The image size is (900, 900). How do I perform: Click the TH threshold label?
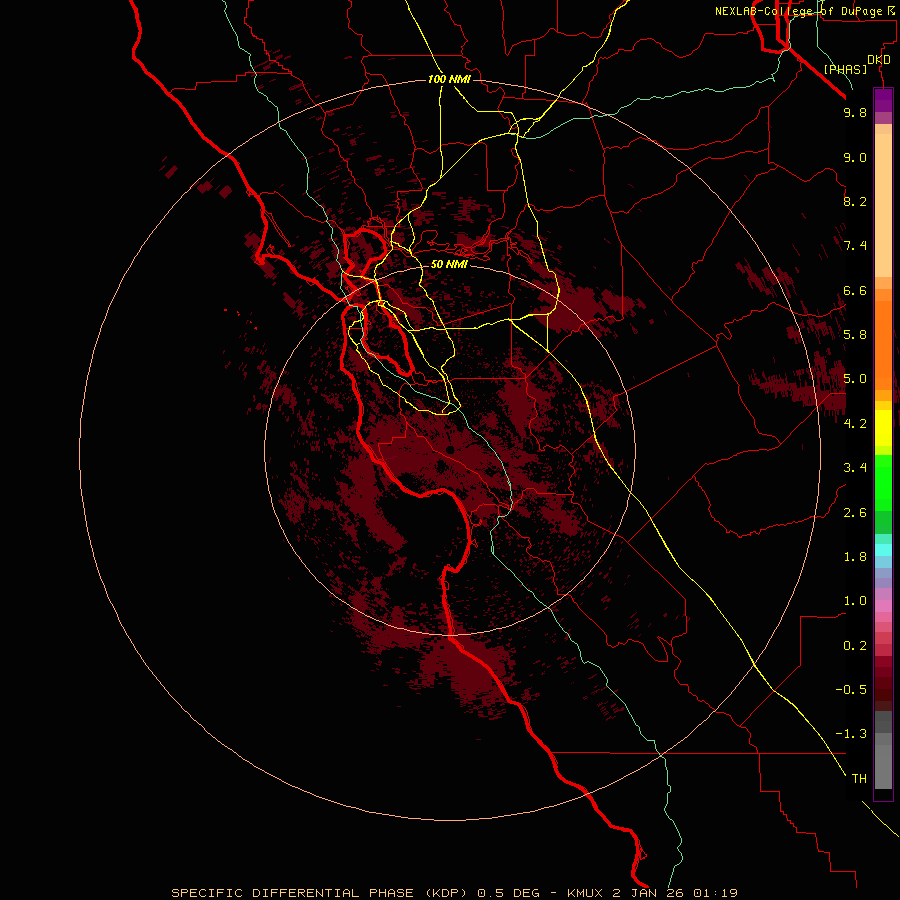[859, 779]
